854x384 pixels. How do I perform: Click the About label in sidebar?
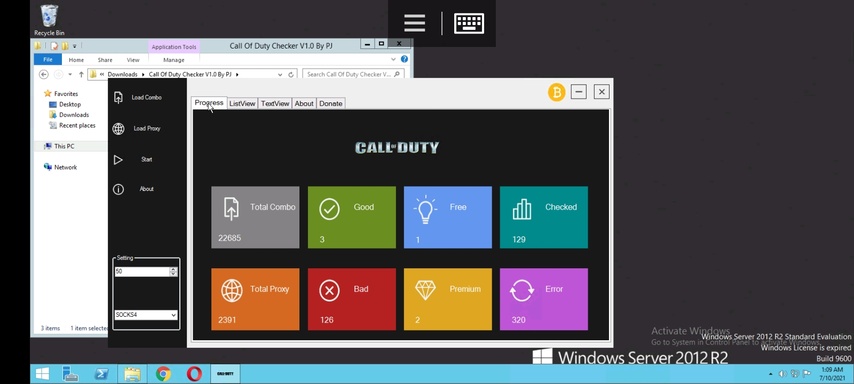[147, 189]
